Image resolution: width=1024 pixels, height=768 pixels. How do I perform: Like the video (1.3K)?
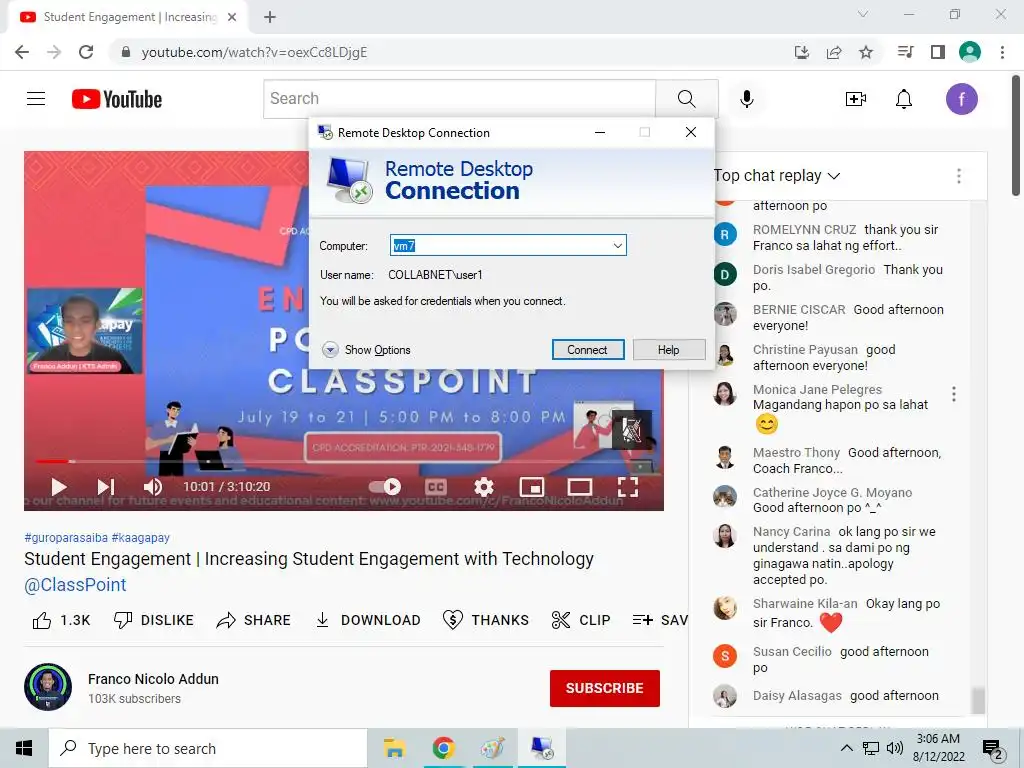click(x=61, y=620)
